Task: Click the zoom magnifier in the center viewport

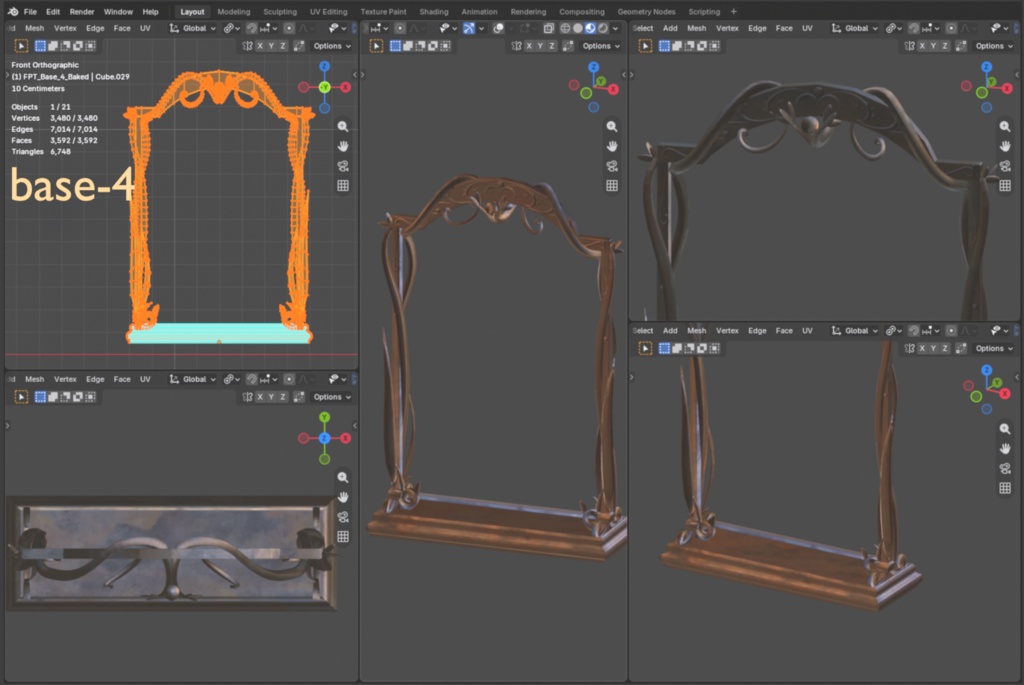Action: coord(612,126)
